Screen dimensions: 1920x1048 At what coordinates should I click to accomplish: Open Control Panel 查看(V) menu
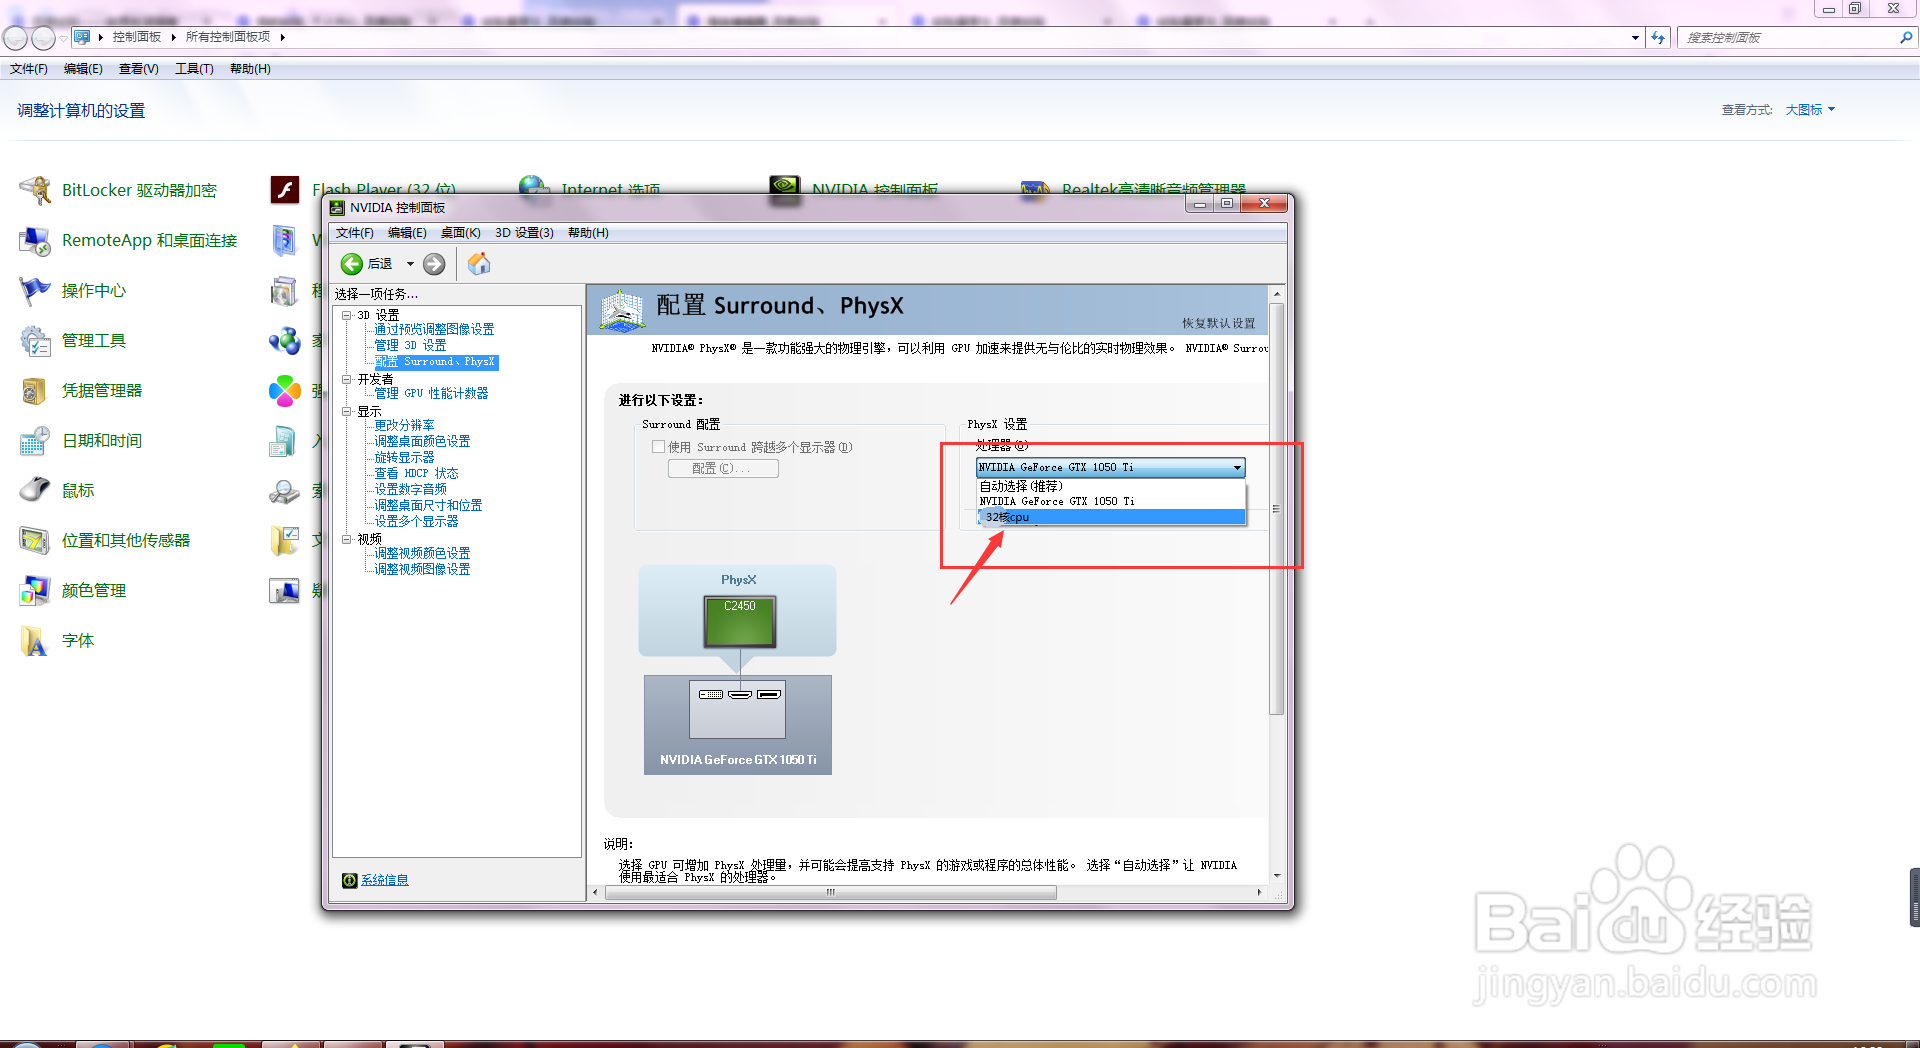pos(138,69)
